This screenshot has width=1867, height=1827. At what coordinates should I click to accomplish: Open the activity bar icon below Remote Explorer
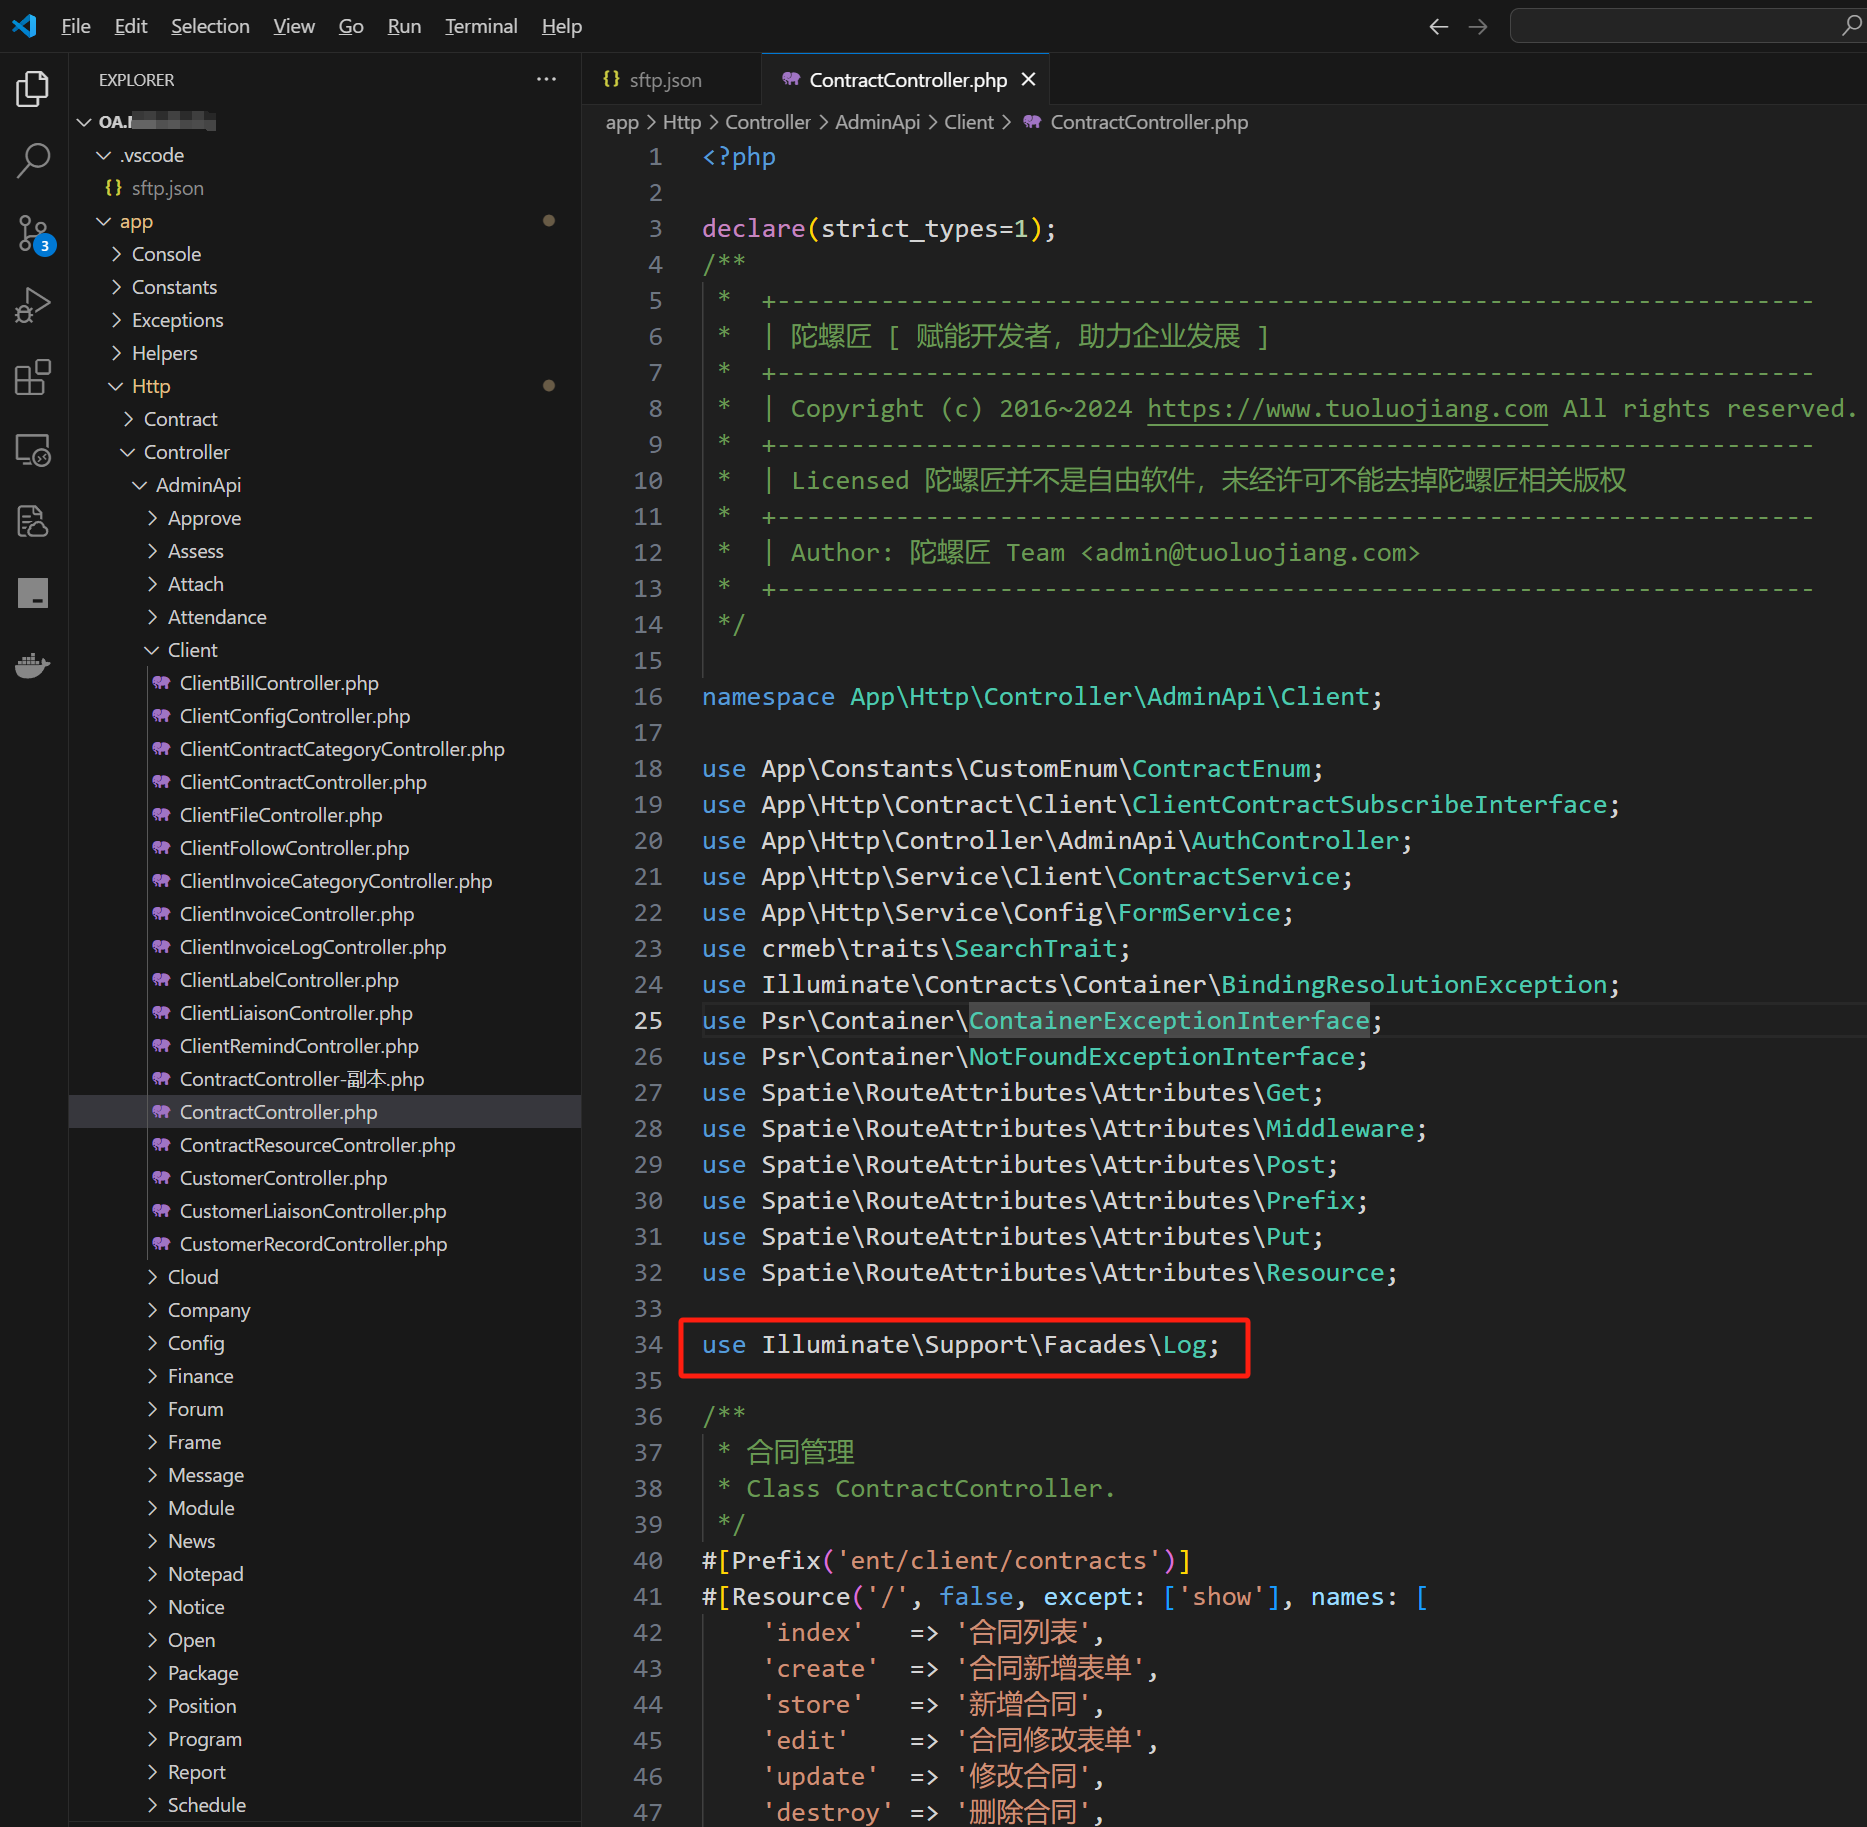pyautogui.click(x=33, y=521)
